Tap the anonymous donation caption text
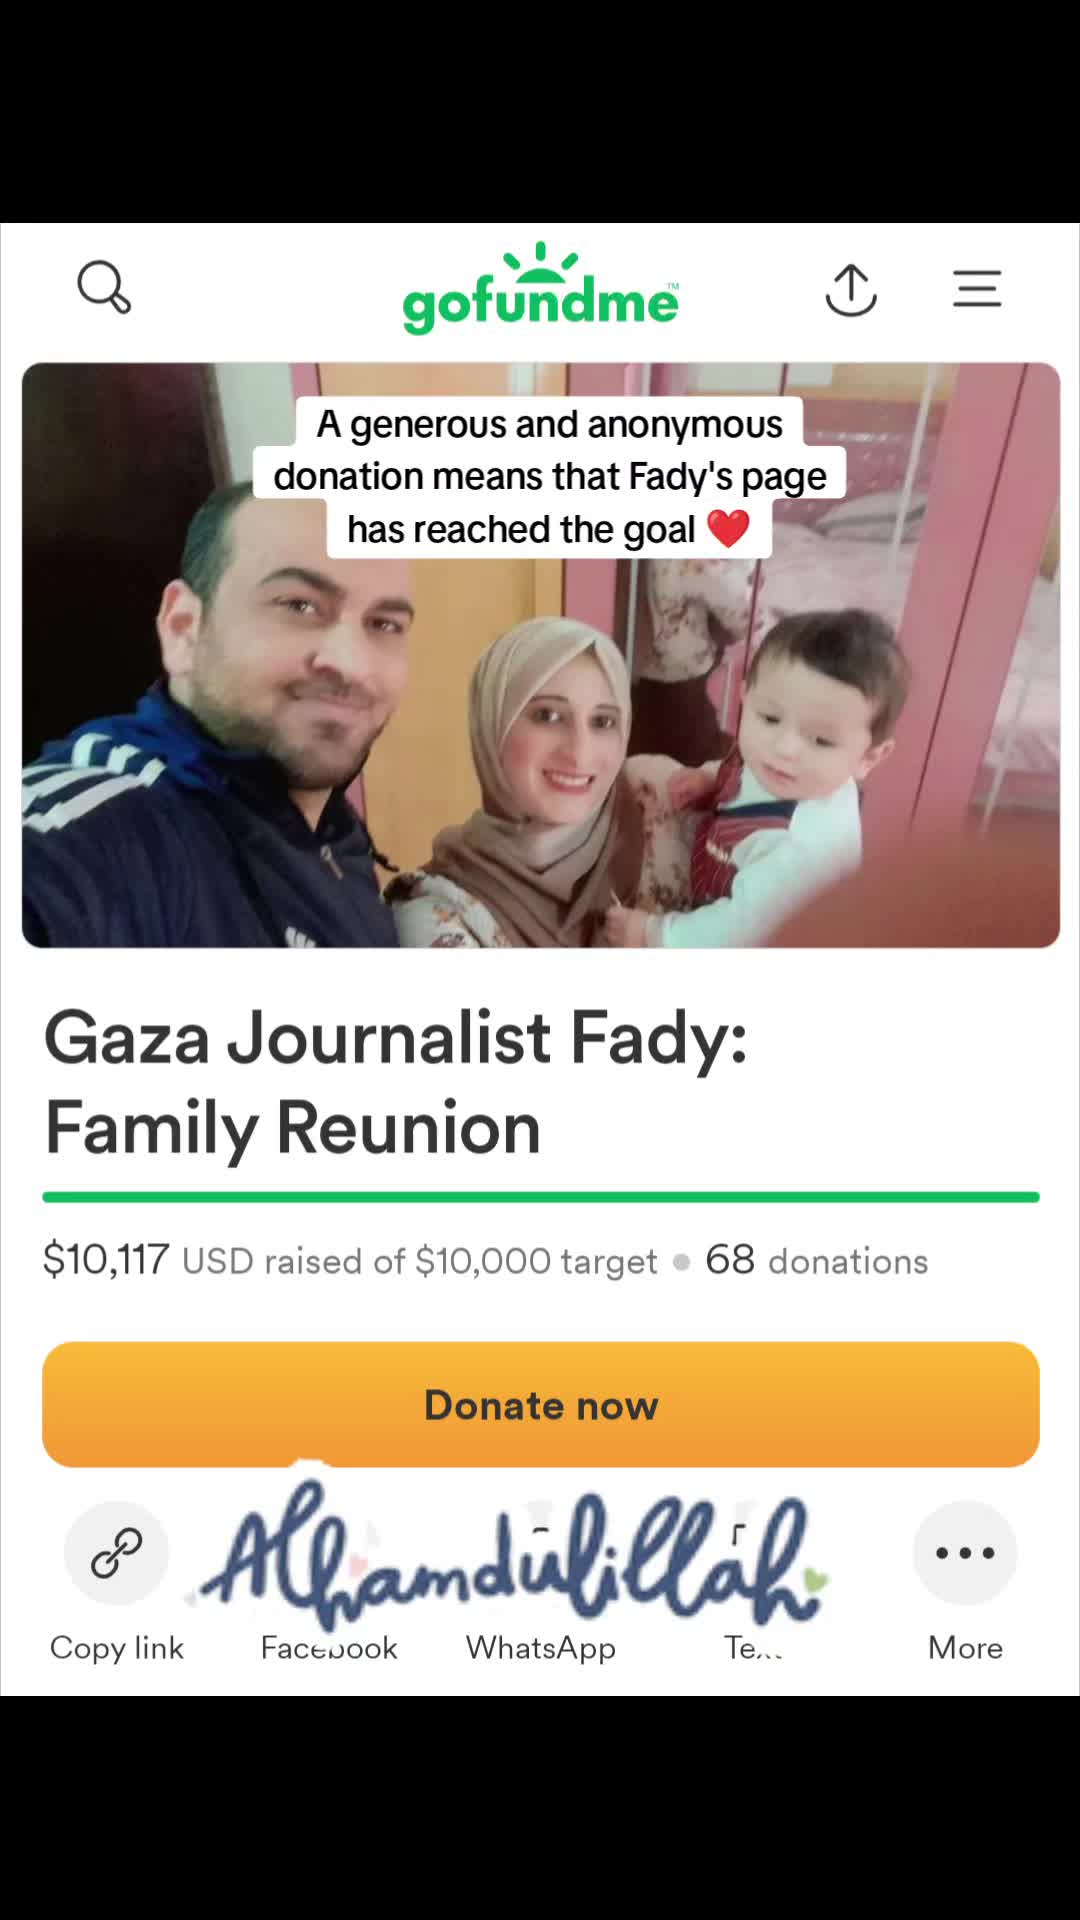This screenshot has height=1920, width=1080. click(549, 476)
